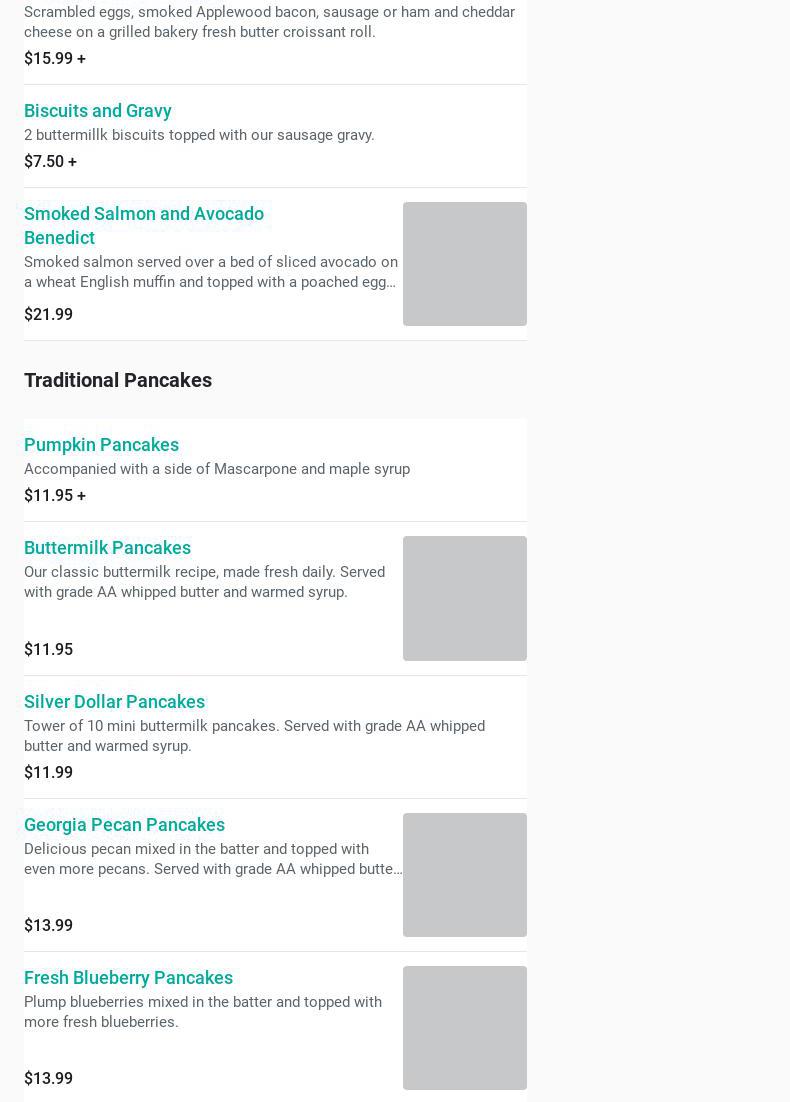The width and height of the screenshot is (790, 1102).
Task: Select the Georgia Pecan Pancakes title
Action: (124, 825)
